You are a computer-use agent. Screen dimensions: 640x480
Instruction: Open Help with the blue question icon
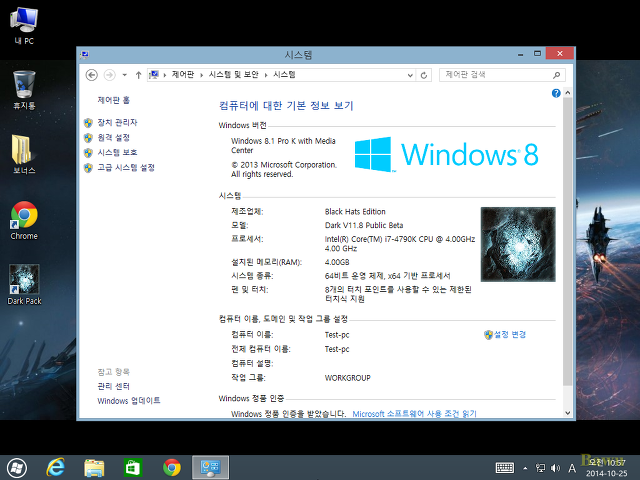tap(556, 93)
